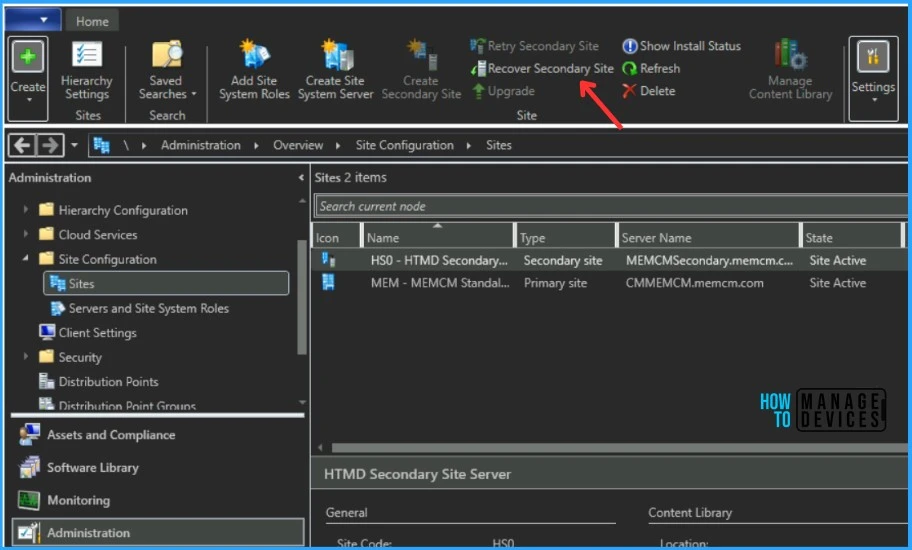Click Sites in the breadcrumb
The width and height of the screenshot is (912, 550).
click(x=498, y=145)
